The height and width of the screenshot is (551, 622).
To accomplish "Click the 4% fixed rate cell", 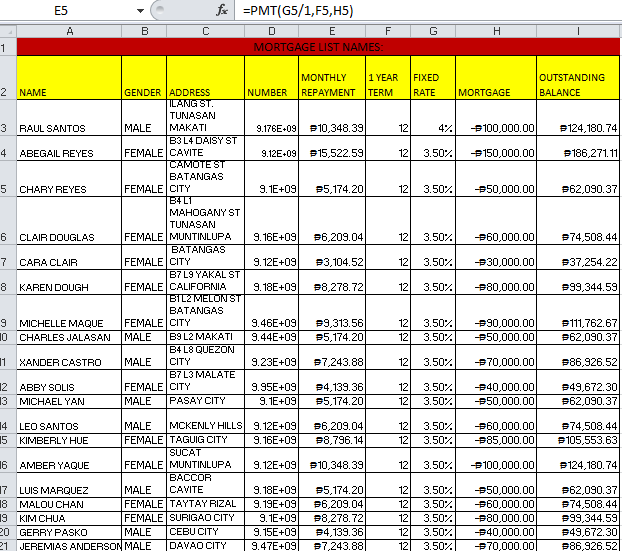I will 433,118.
